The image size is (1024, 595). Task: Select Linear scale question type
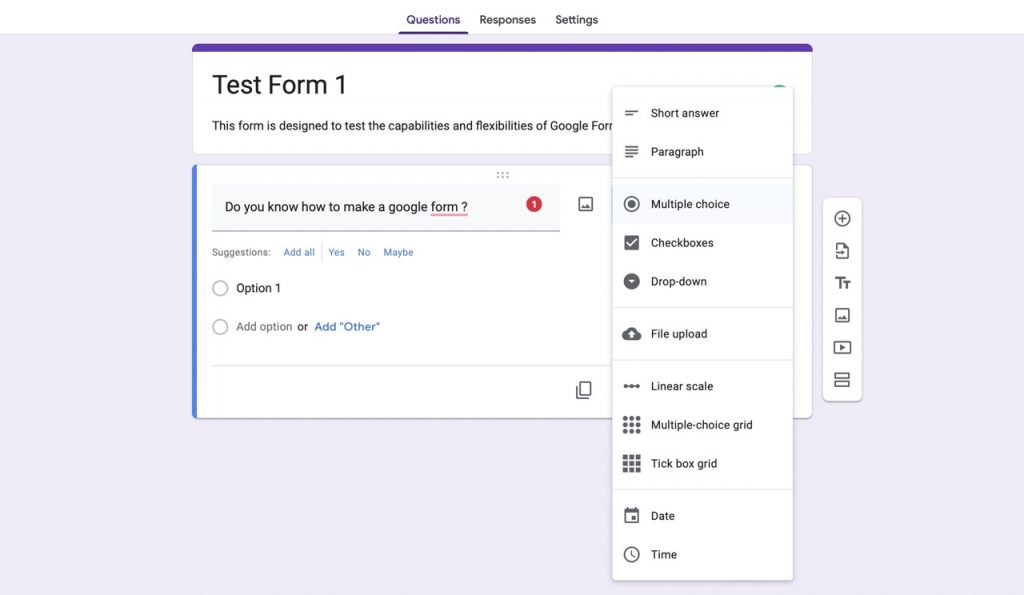[x=681, y=386]
